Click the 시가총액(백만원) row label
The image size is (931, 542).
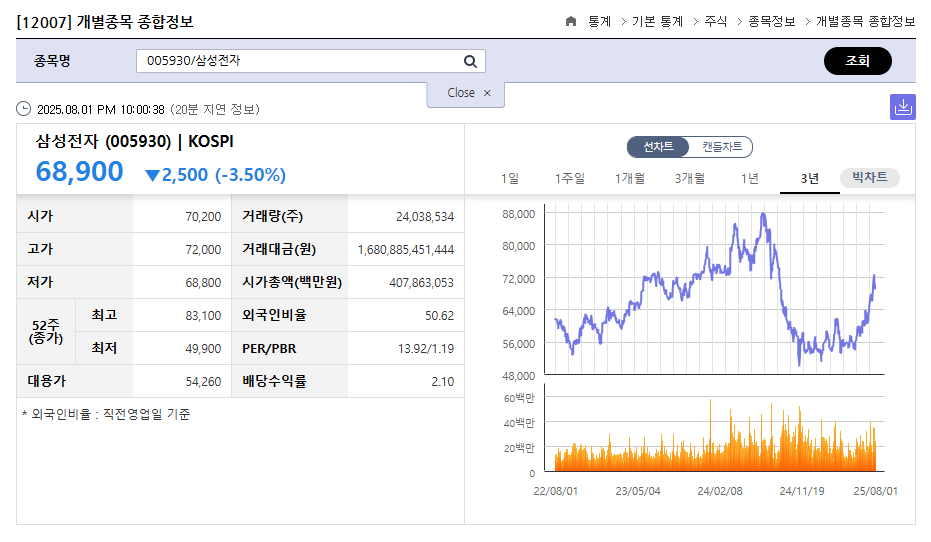pos(292,282)
